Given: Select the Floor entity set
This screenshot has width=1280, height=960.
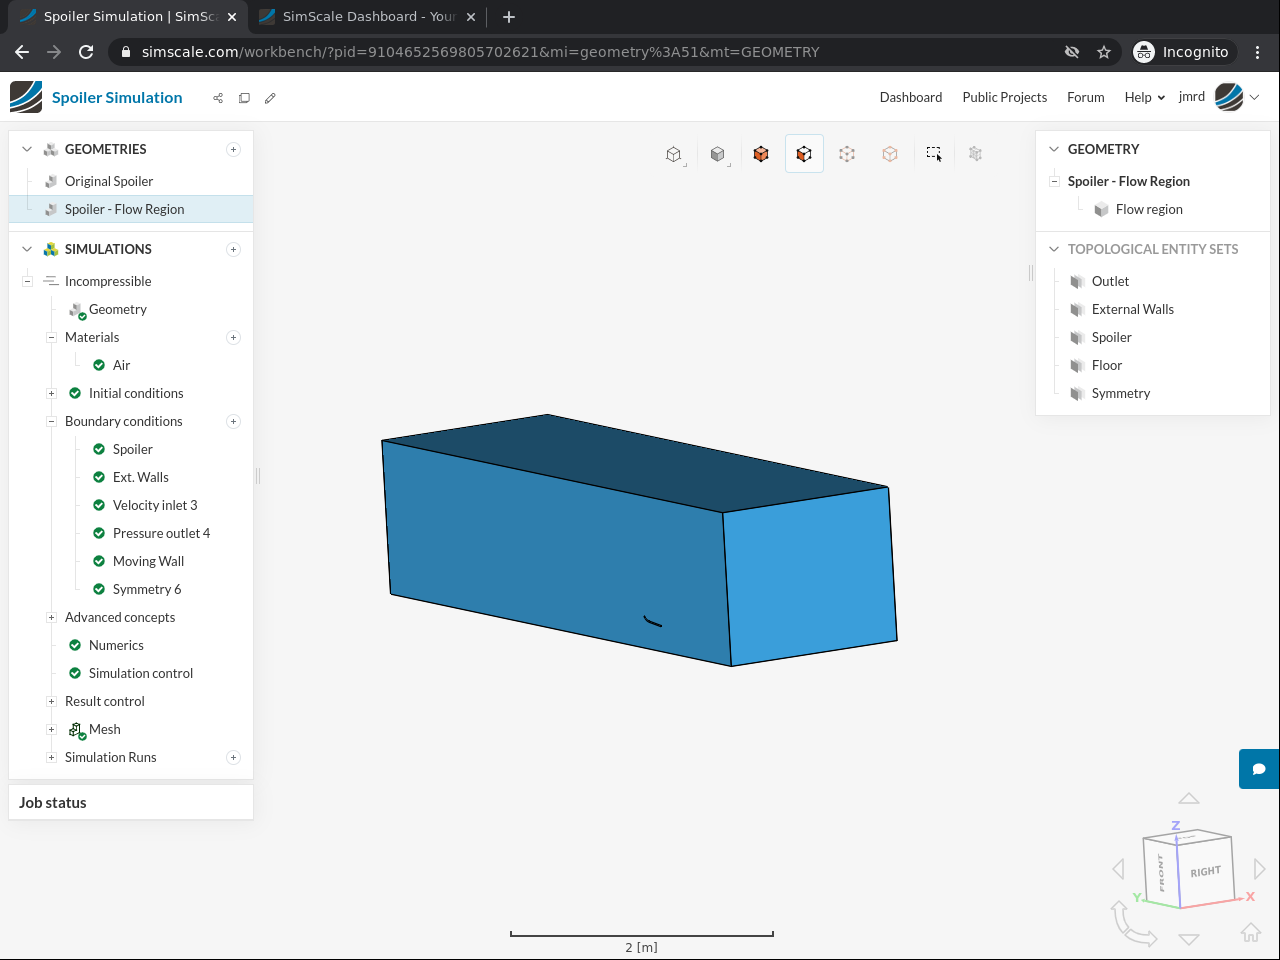Looking at the screenshot, I should 1106,365.
